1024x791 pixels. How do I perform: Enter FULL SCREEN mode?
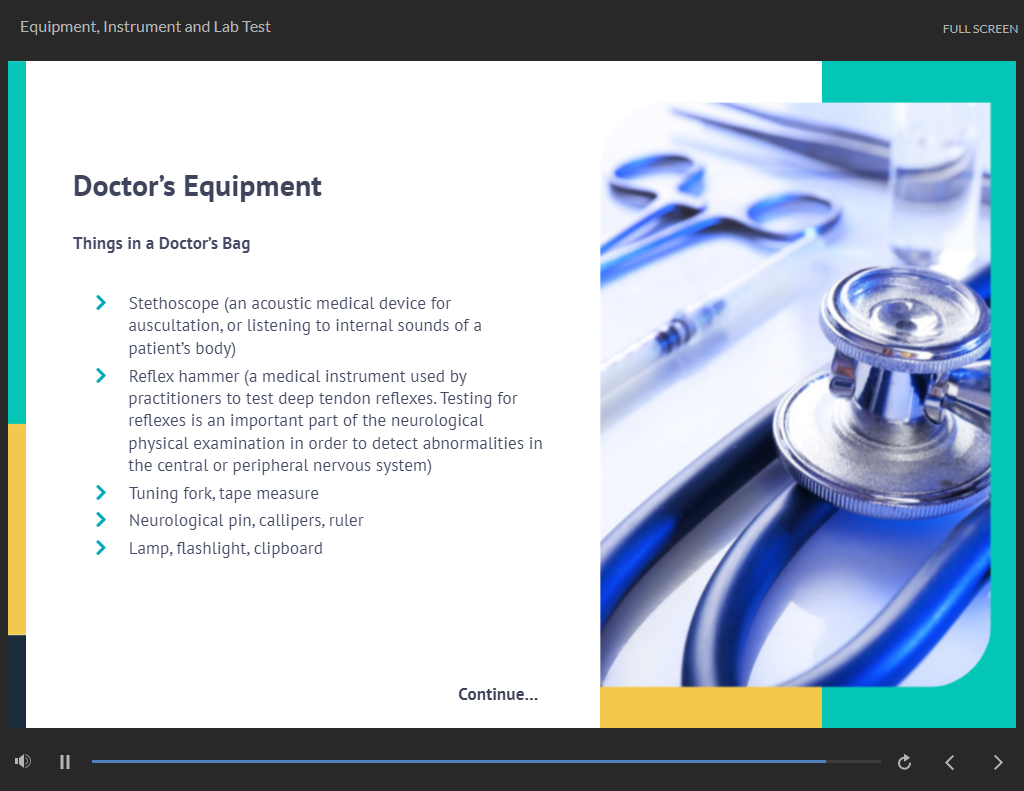(x=980, y=29)
